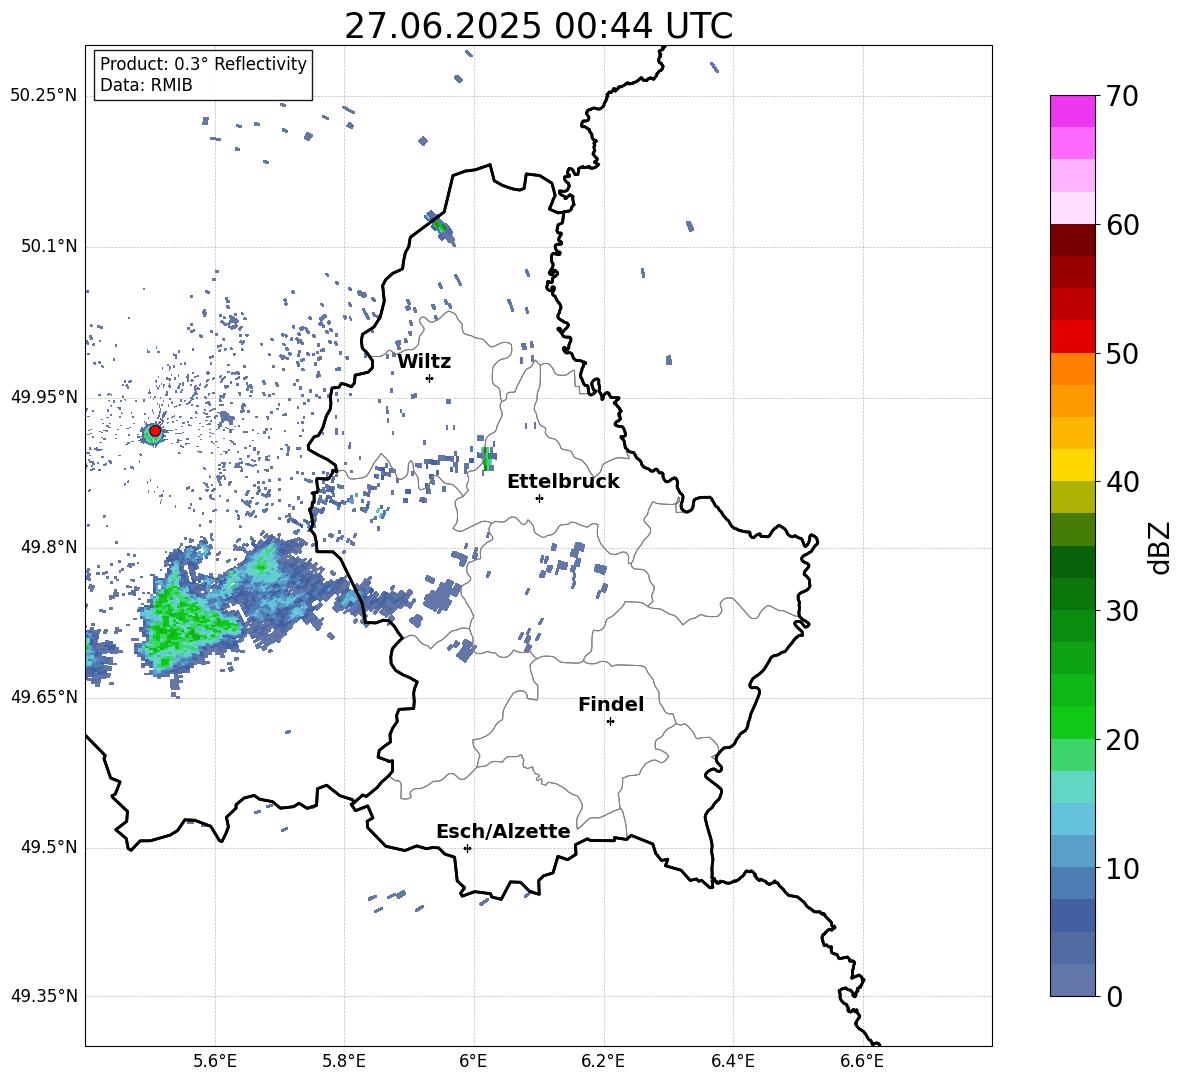Click the Product: 0.3° Reflectivity text
The image size is (1184, 1081).
(x=203, y=64)
